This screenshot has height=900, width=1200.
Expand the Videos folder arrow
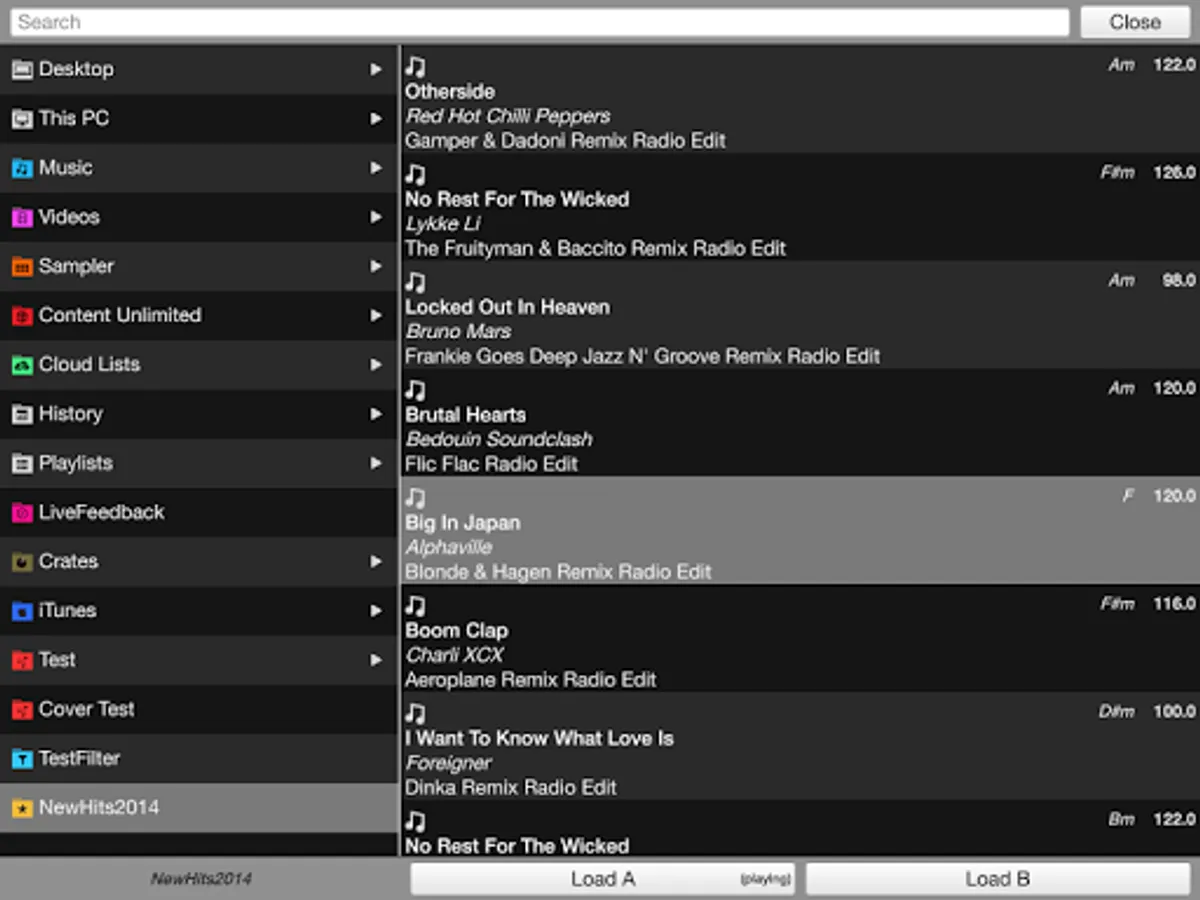376,217
